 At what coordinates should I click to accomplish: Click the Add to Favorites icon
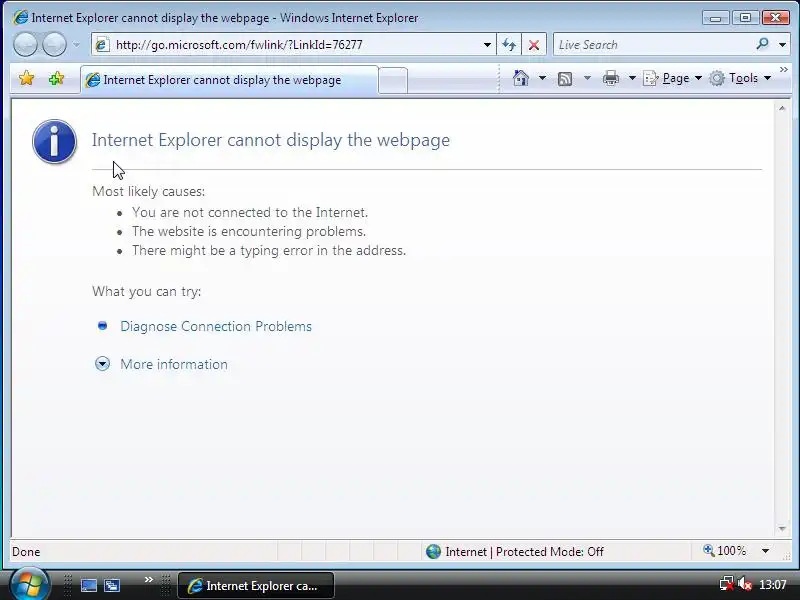click(56, 79)
